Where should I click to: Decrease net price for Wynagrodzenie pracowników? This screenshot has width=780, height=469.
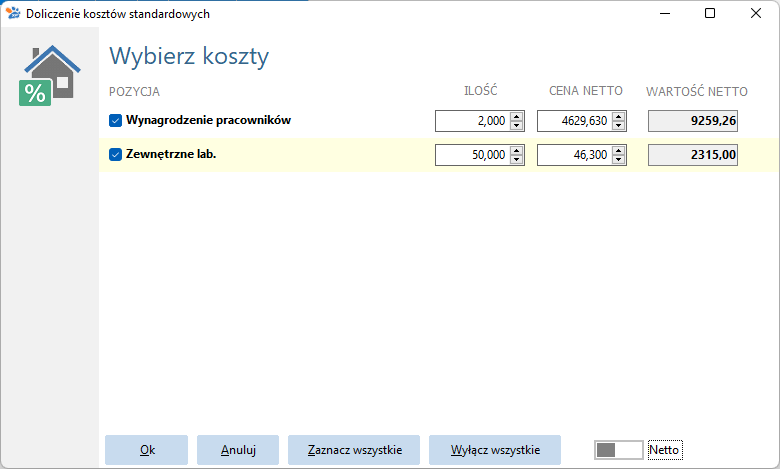point(619,125)
